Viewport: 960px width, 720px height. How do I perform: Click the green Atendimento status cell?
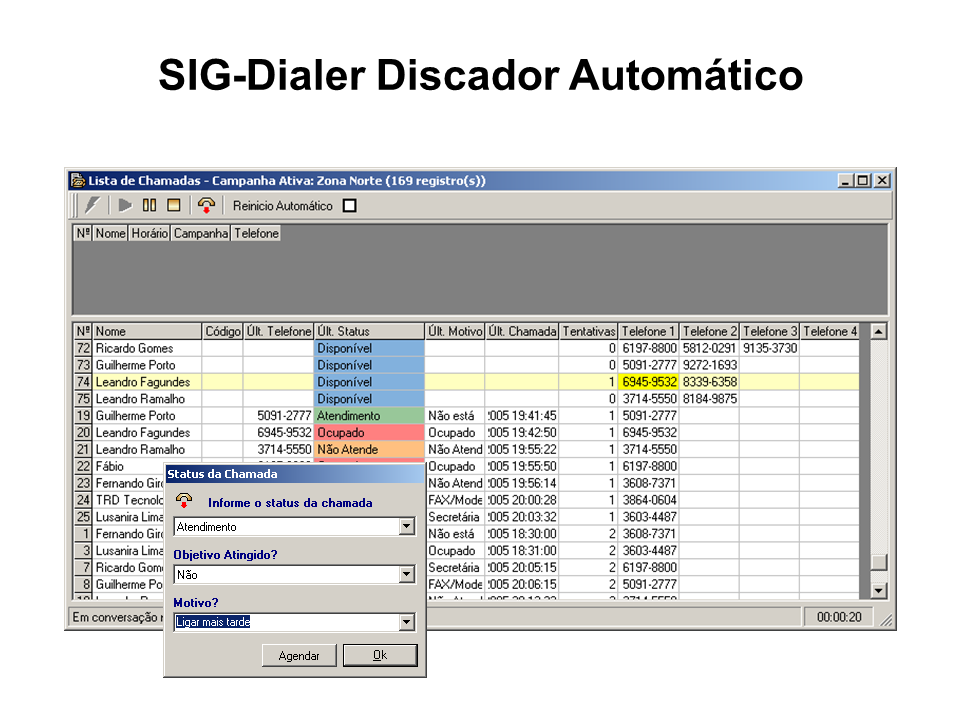(x=369, y=416)
